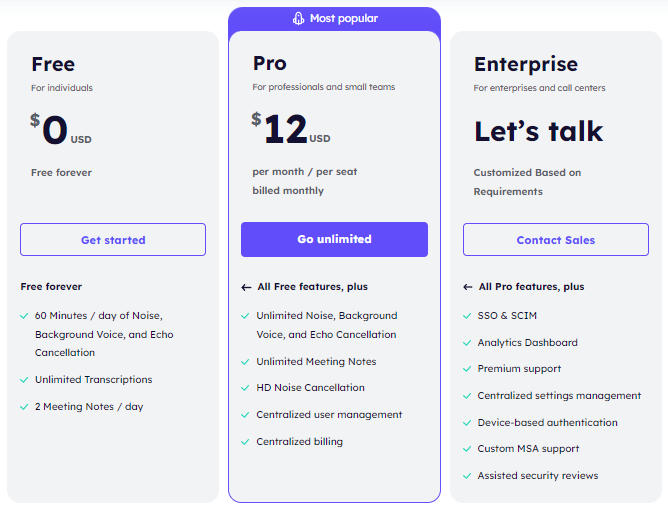Click the Let's talk heading
Screen dimensions: 668x511
(539, 131)
